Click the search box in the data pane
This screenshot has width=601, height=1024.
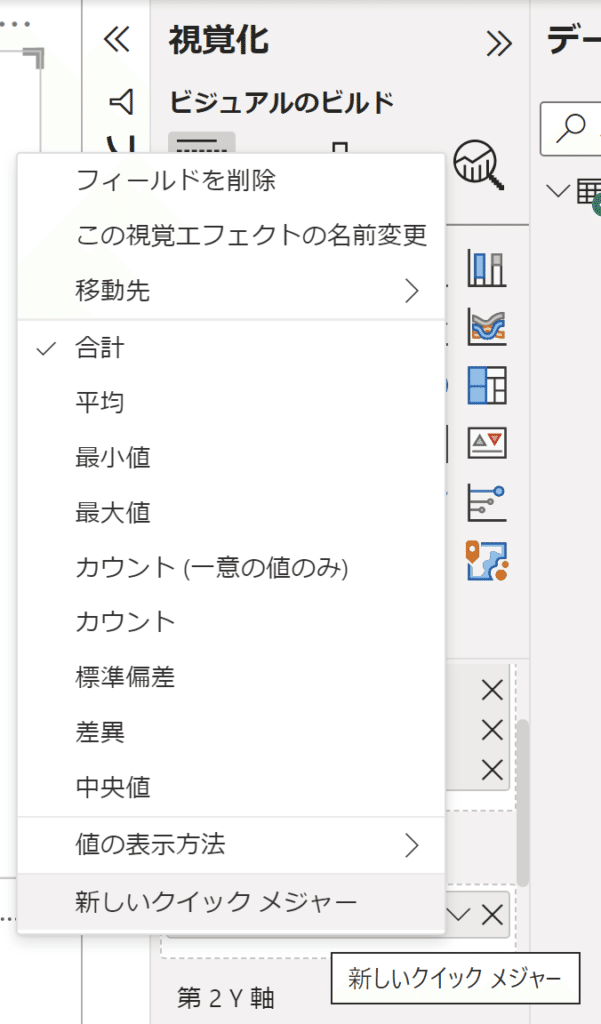tap(574, 127)
